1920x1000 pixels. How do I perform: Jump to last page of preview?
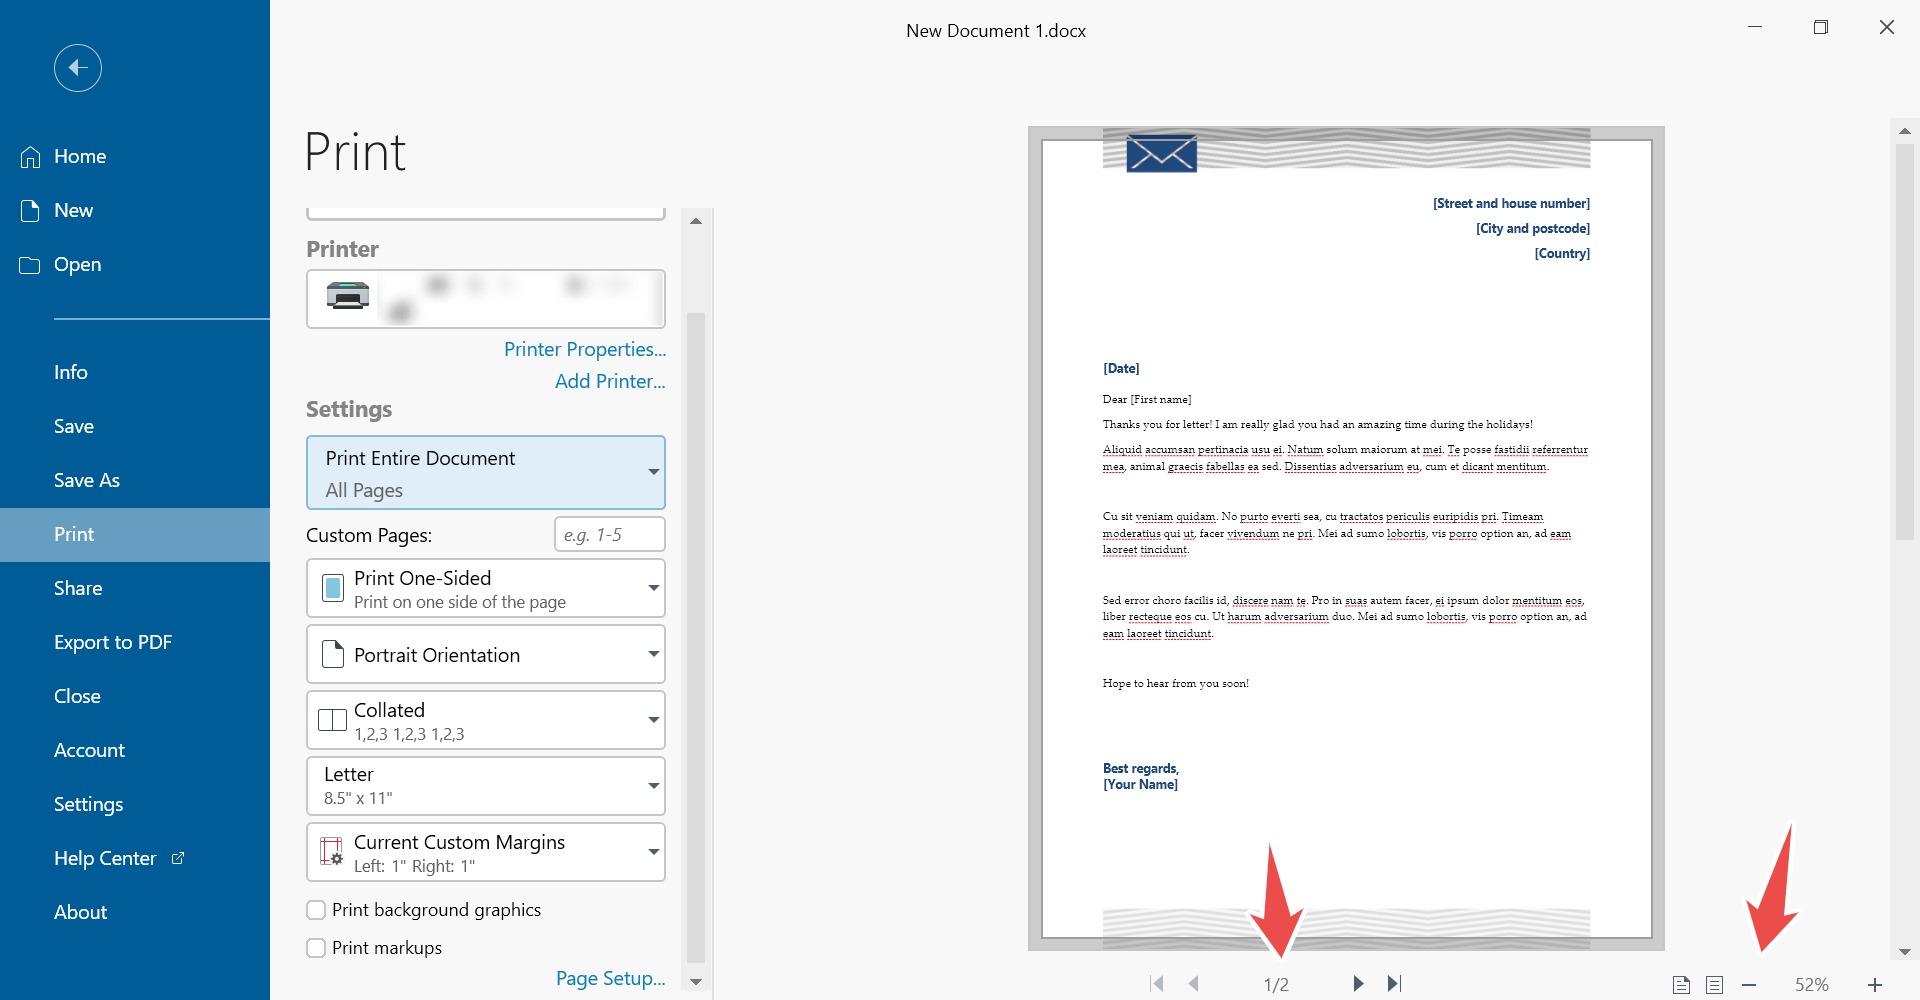pyautogui.click(x=1395, y=984)
